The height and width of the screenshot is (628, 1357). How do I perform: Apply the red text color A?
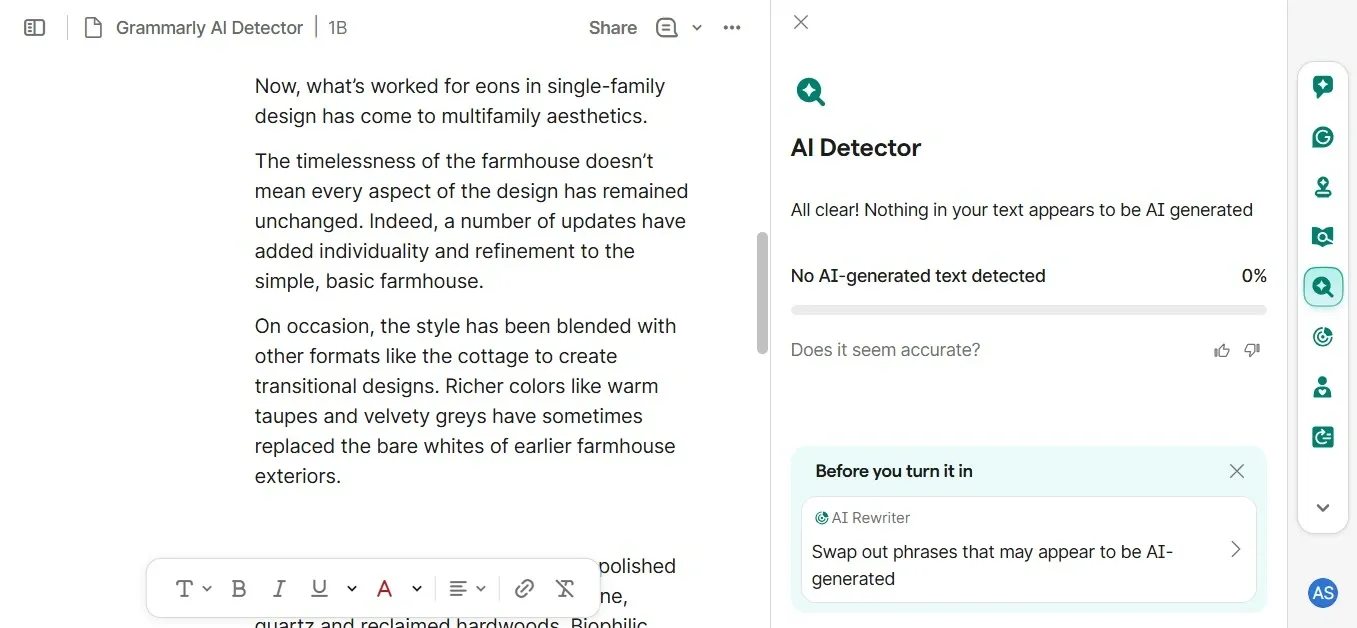[384, 588]
